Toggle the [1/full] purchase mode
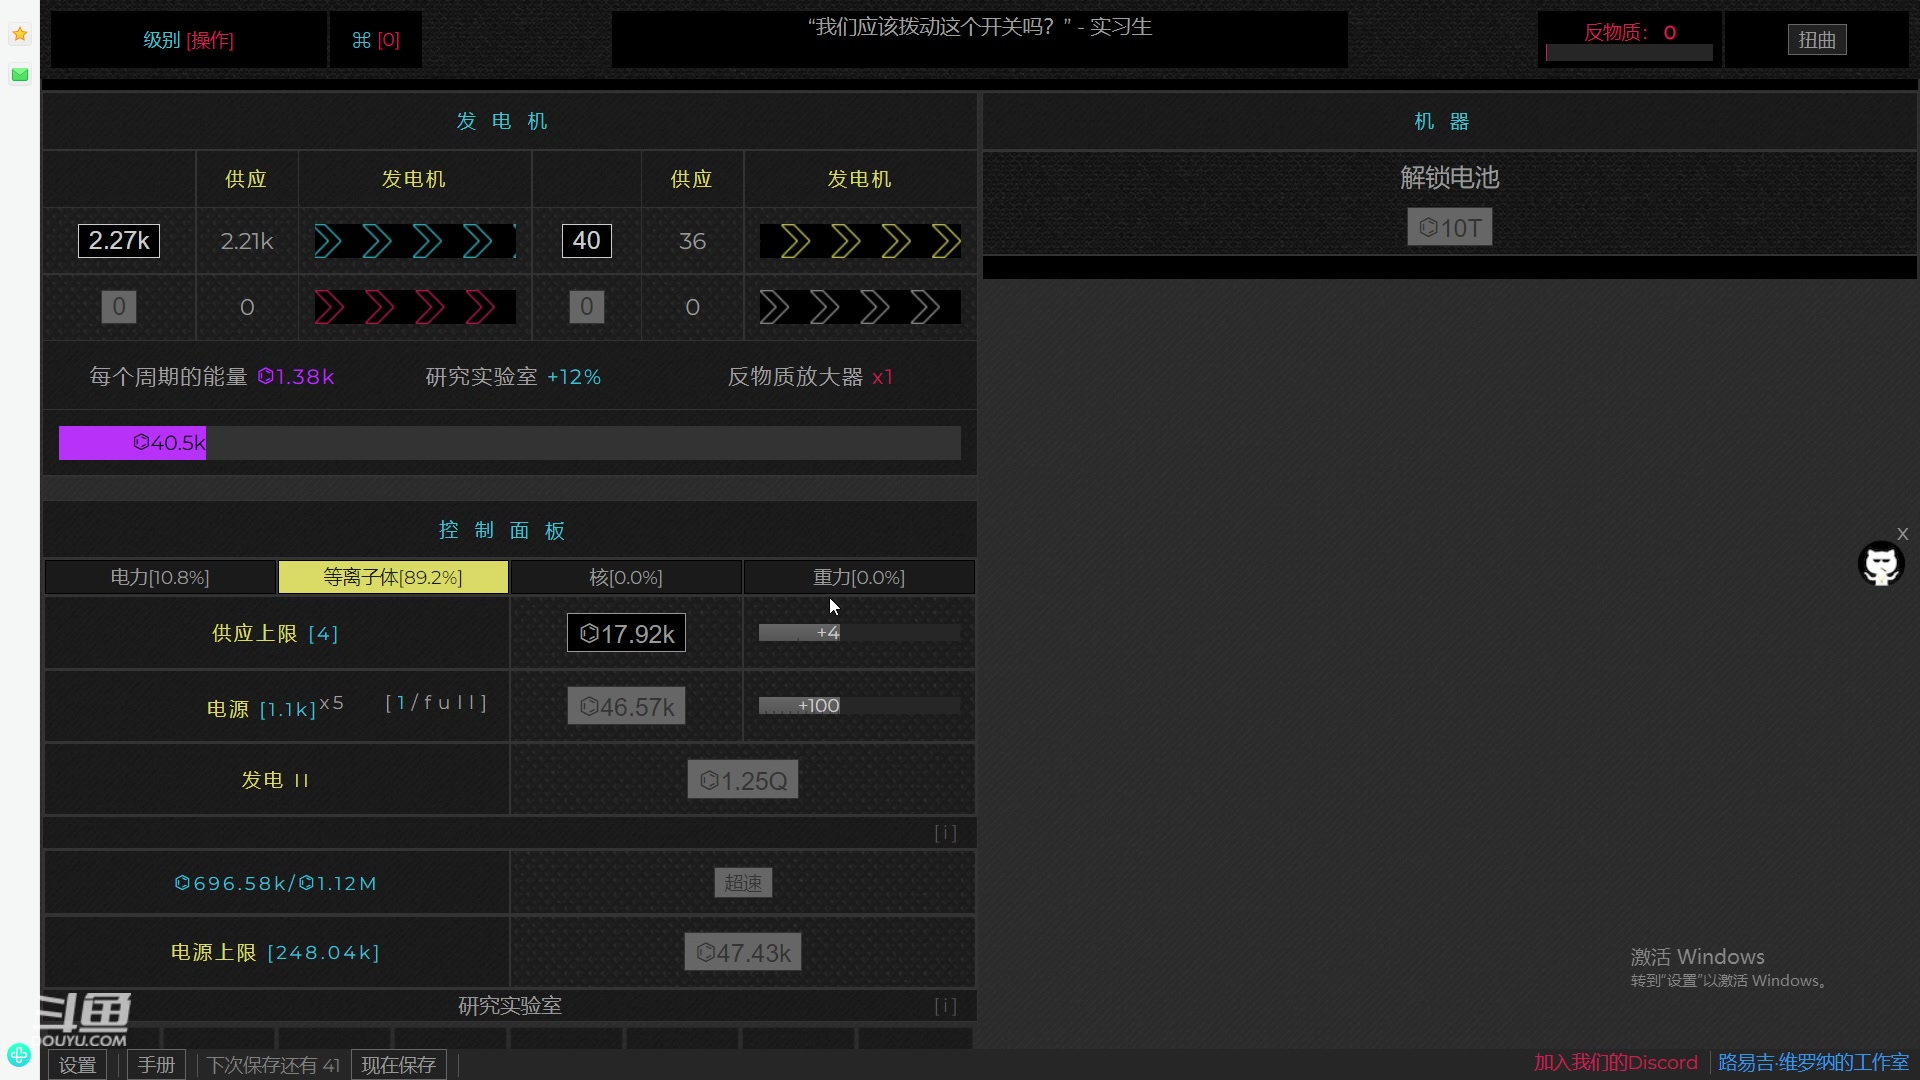 [x=437, y=703]
